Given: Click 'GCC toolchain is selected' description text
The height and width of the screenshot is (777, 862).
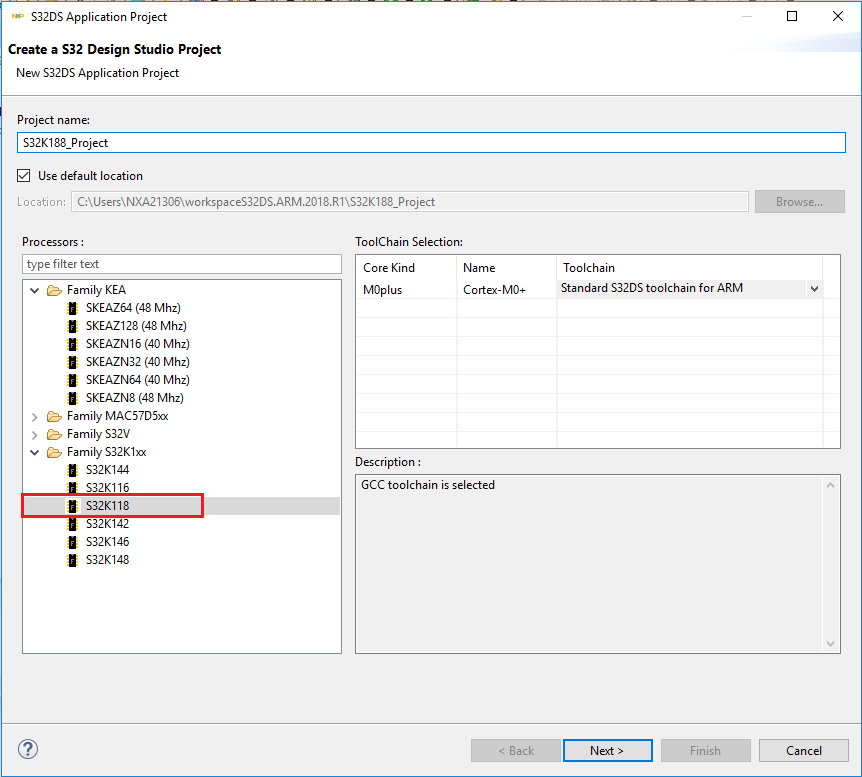Looking at the screenshot, I should click(428, 485).
